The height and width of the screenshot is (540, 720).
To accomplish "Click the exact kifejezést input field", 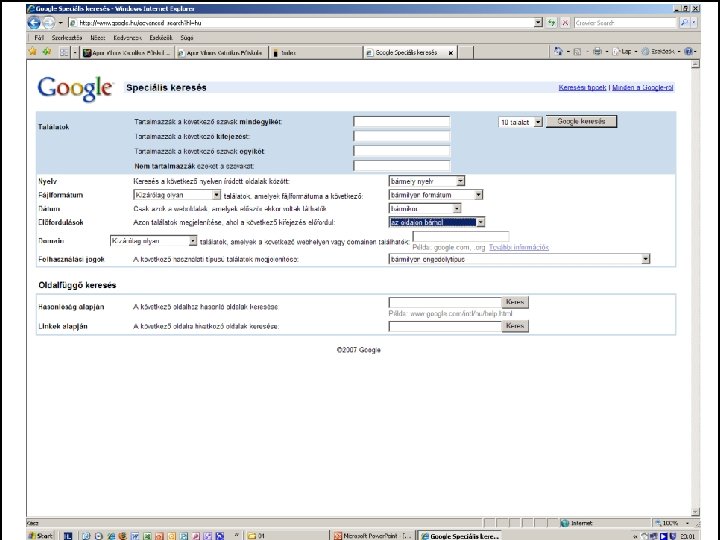I will [402, 136].
